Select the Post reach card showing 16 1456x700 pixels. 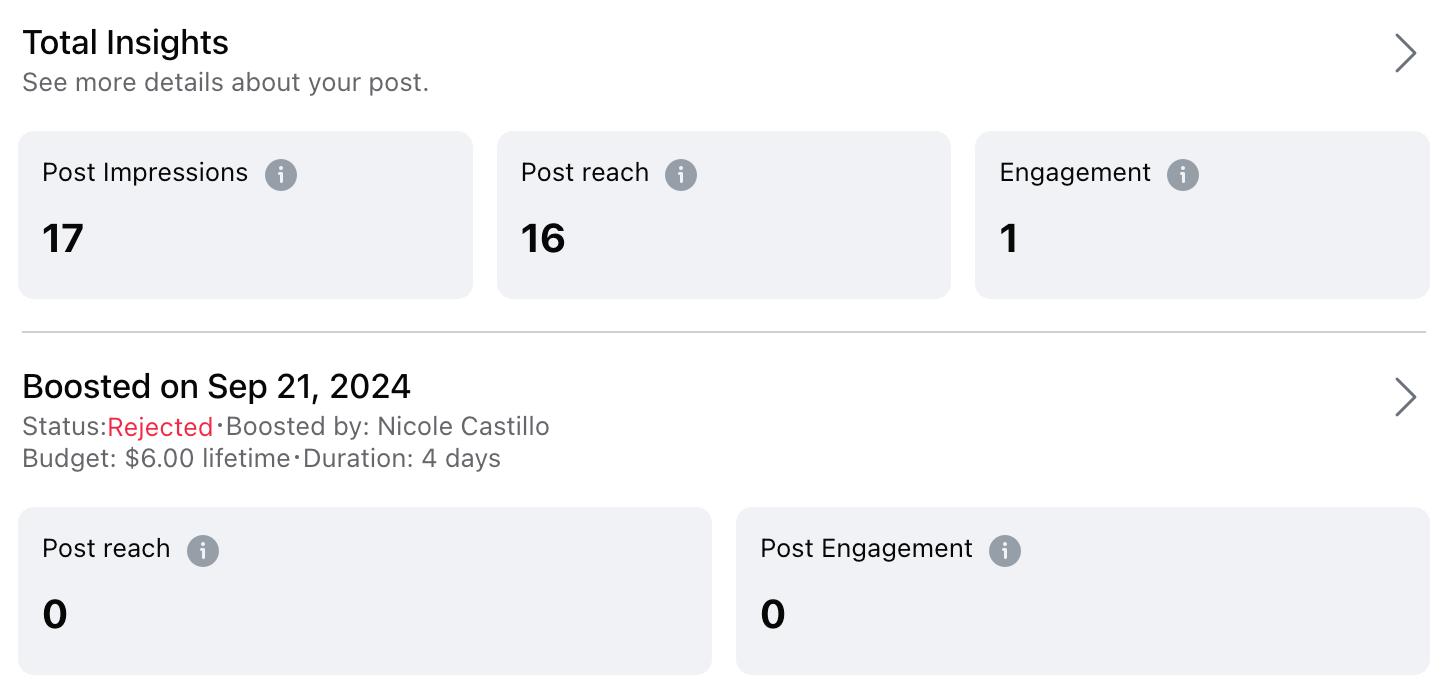tap(723, 215)
